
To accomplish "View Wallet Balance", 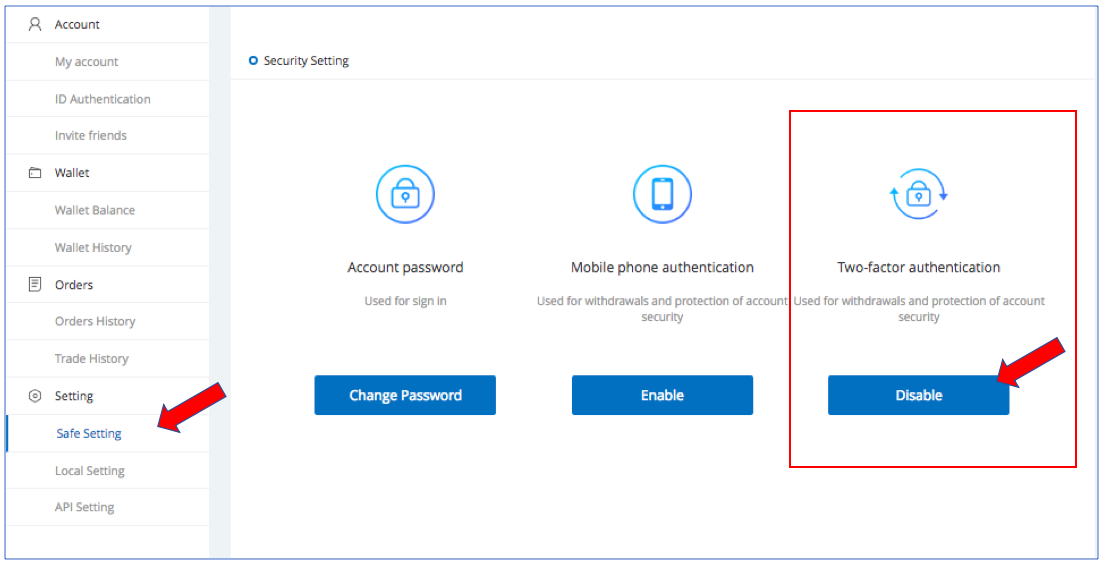I will 94,210.
